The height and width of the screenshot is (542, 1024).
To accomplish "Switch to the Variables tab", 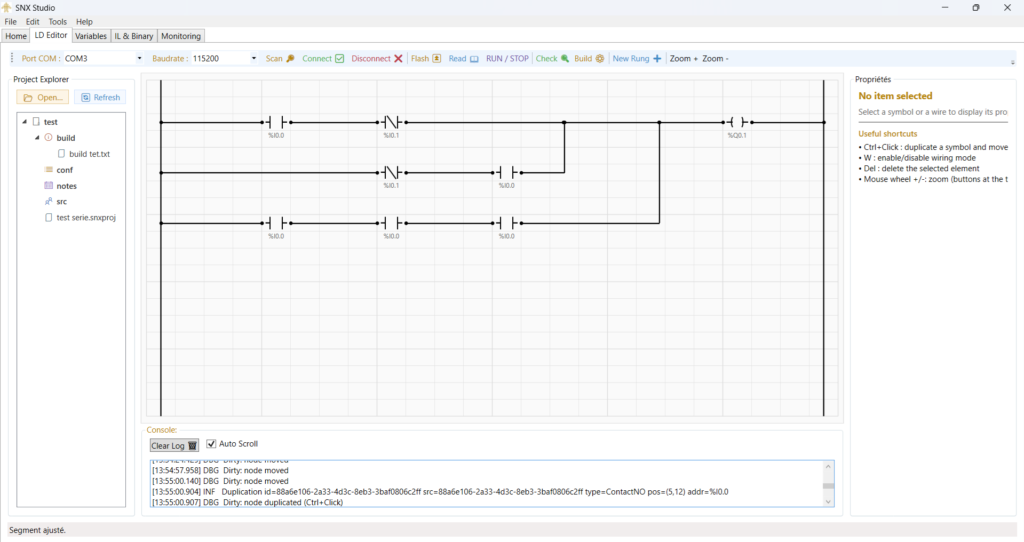I will [x=91, y=36].
